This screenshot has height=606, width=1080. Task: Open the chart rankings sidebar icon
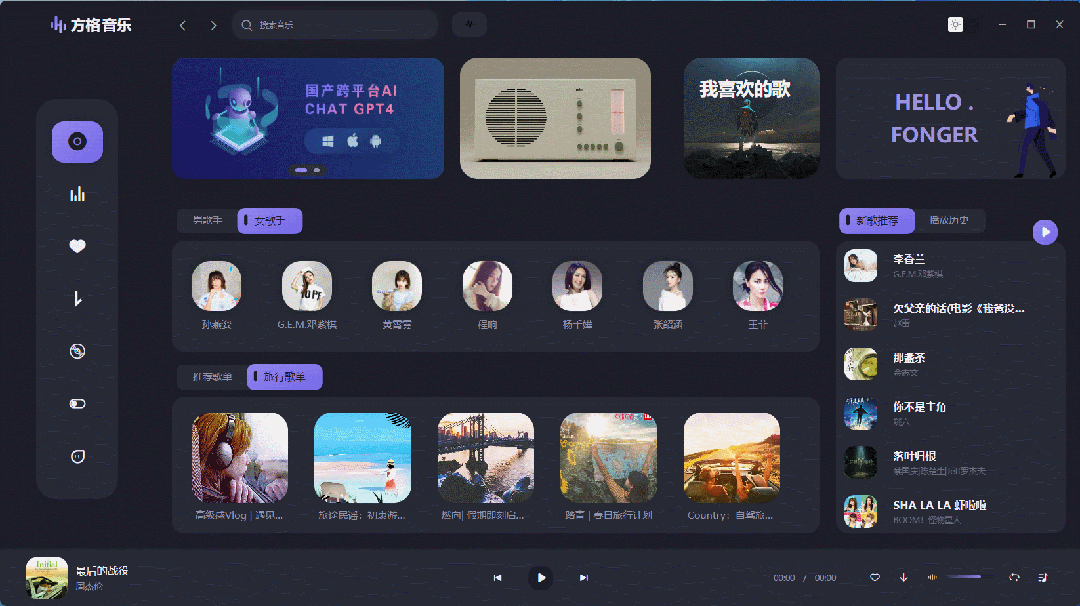[77, 194]
